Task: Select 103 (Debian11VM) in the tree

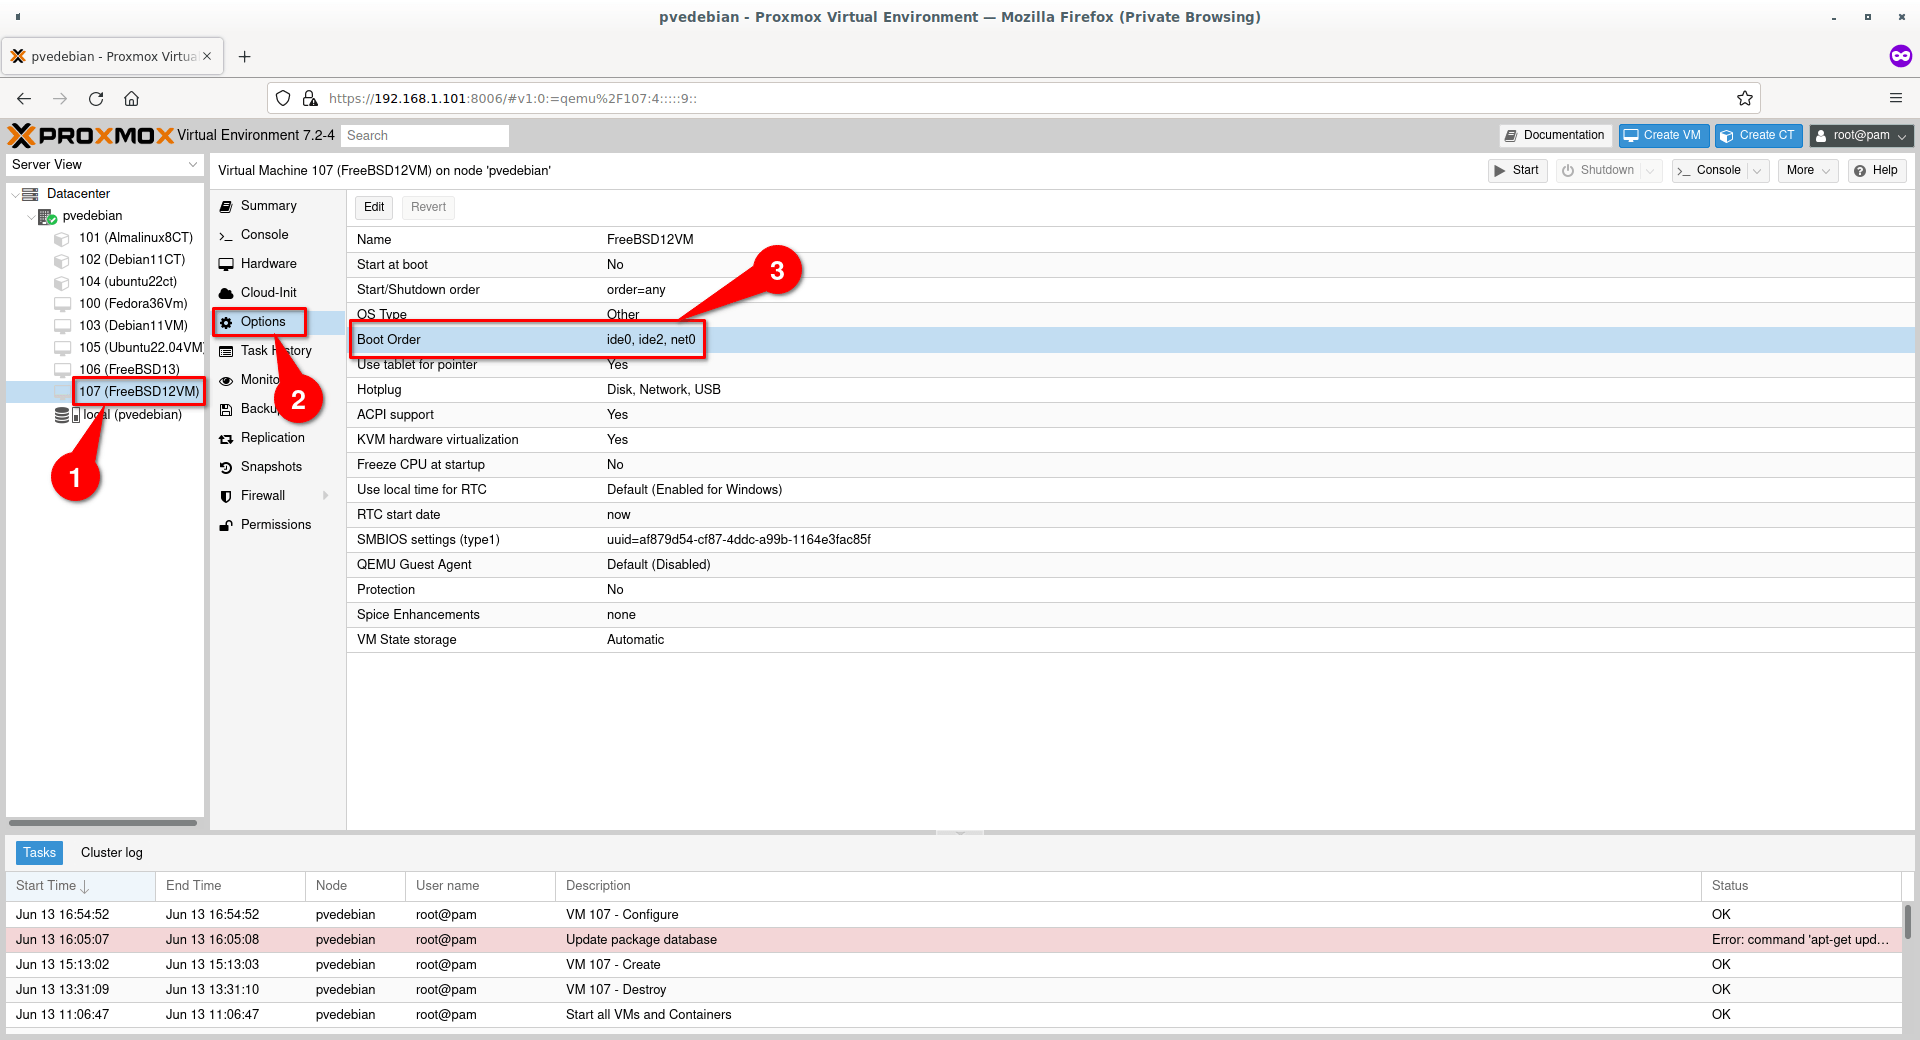Action: click(133, 326)
